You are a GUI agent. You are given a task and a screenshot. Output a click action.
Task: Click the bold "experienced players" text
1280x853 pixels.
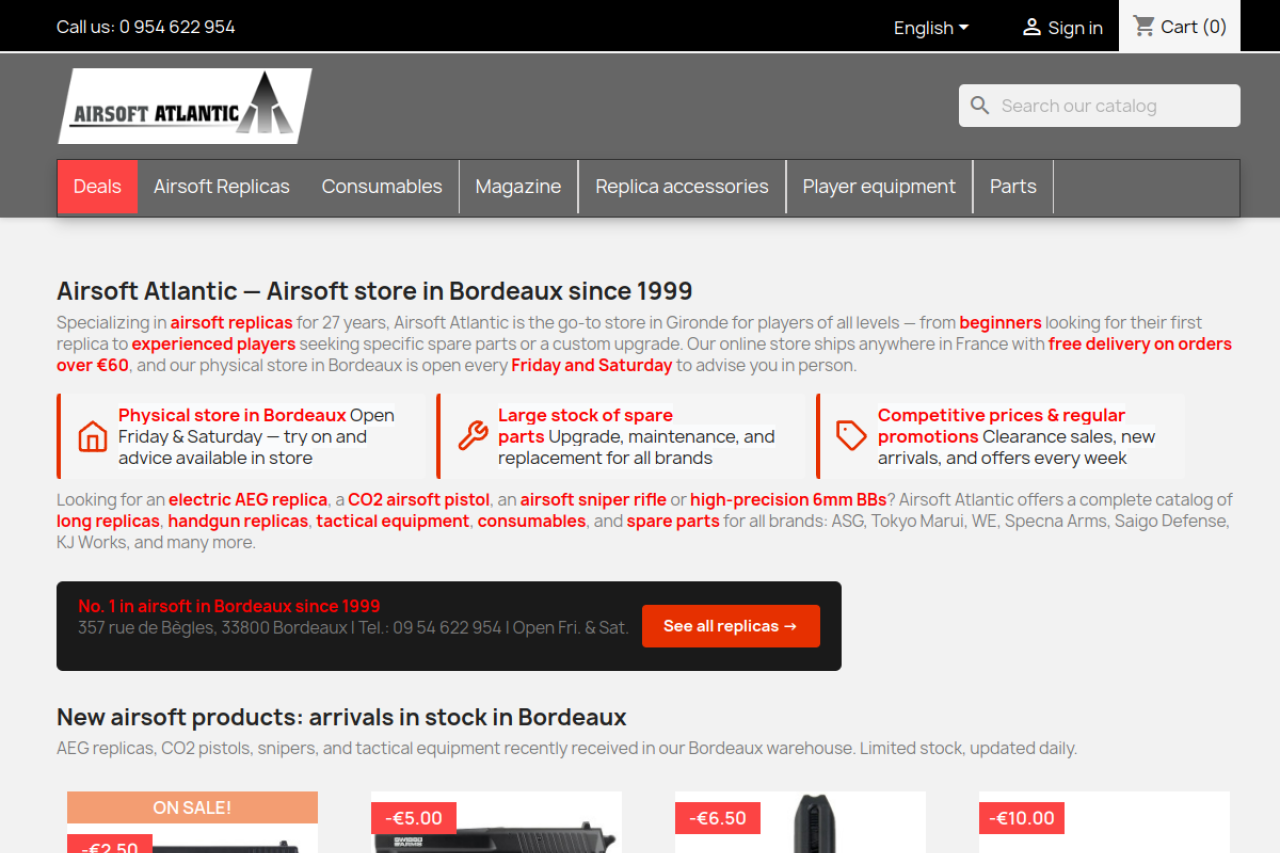pyautogui.click(x=214, y=344)
